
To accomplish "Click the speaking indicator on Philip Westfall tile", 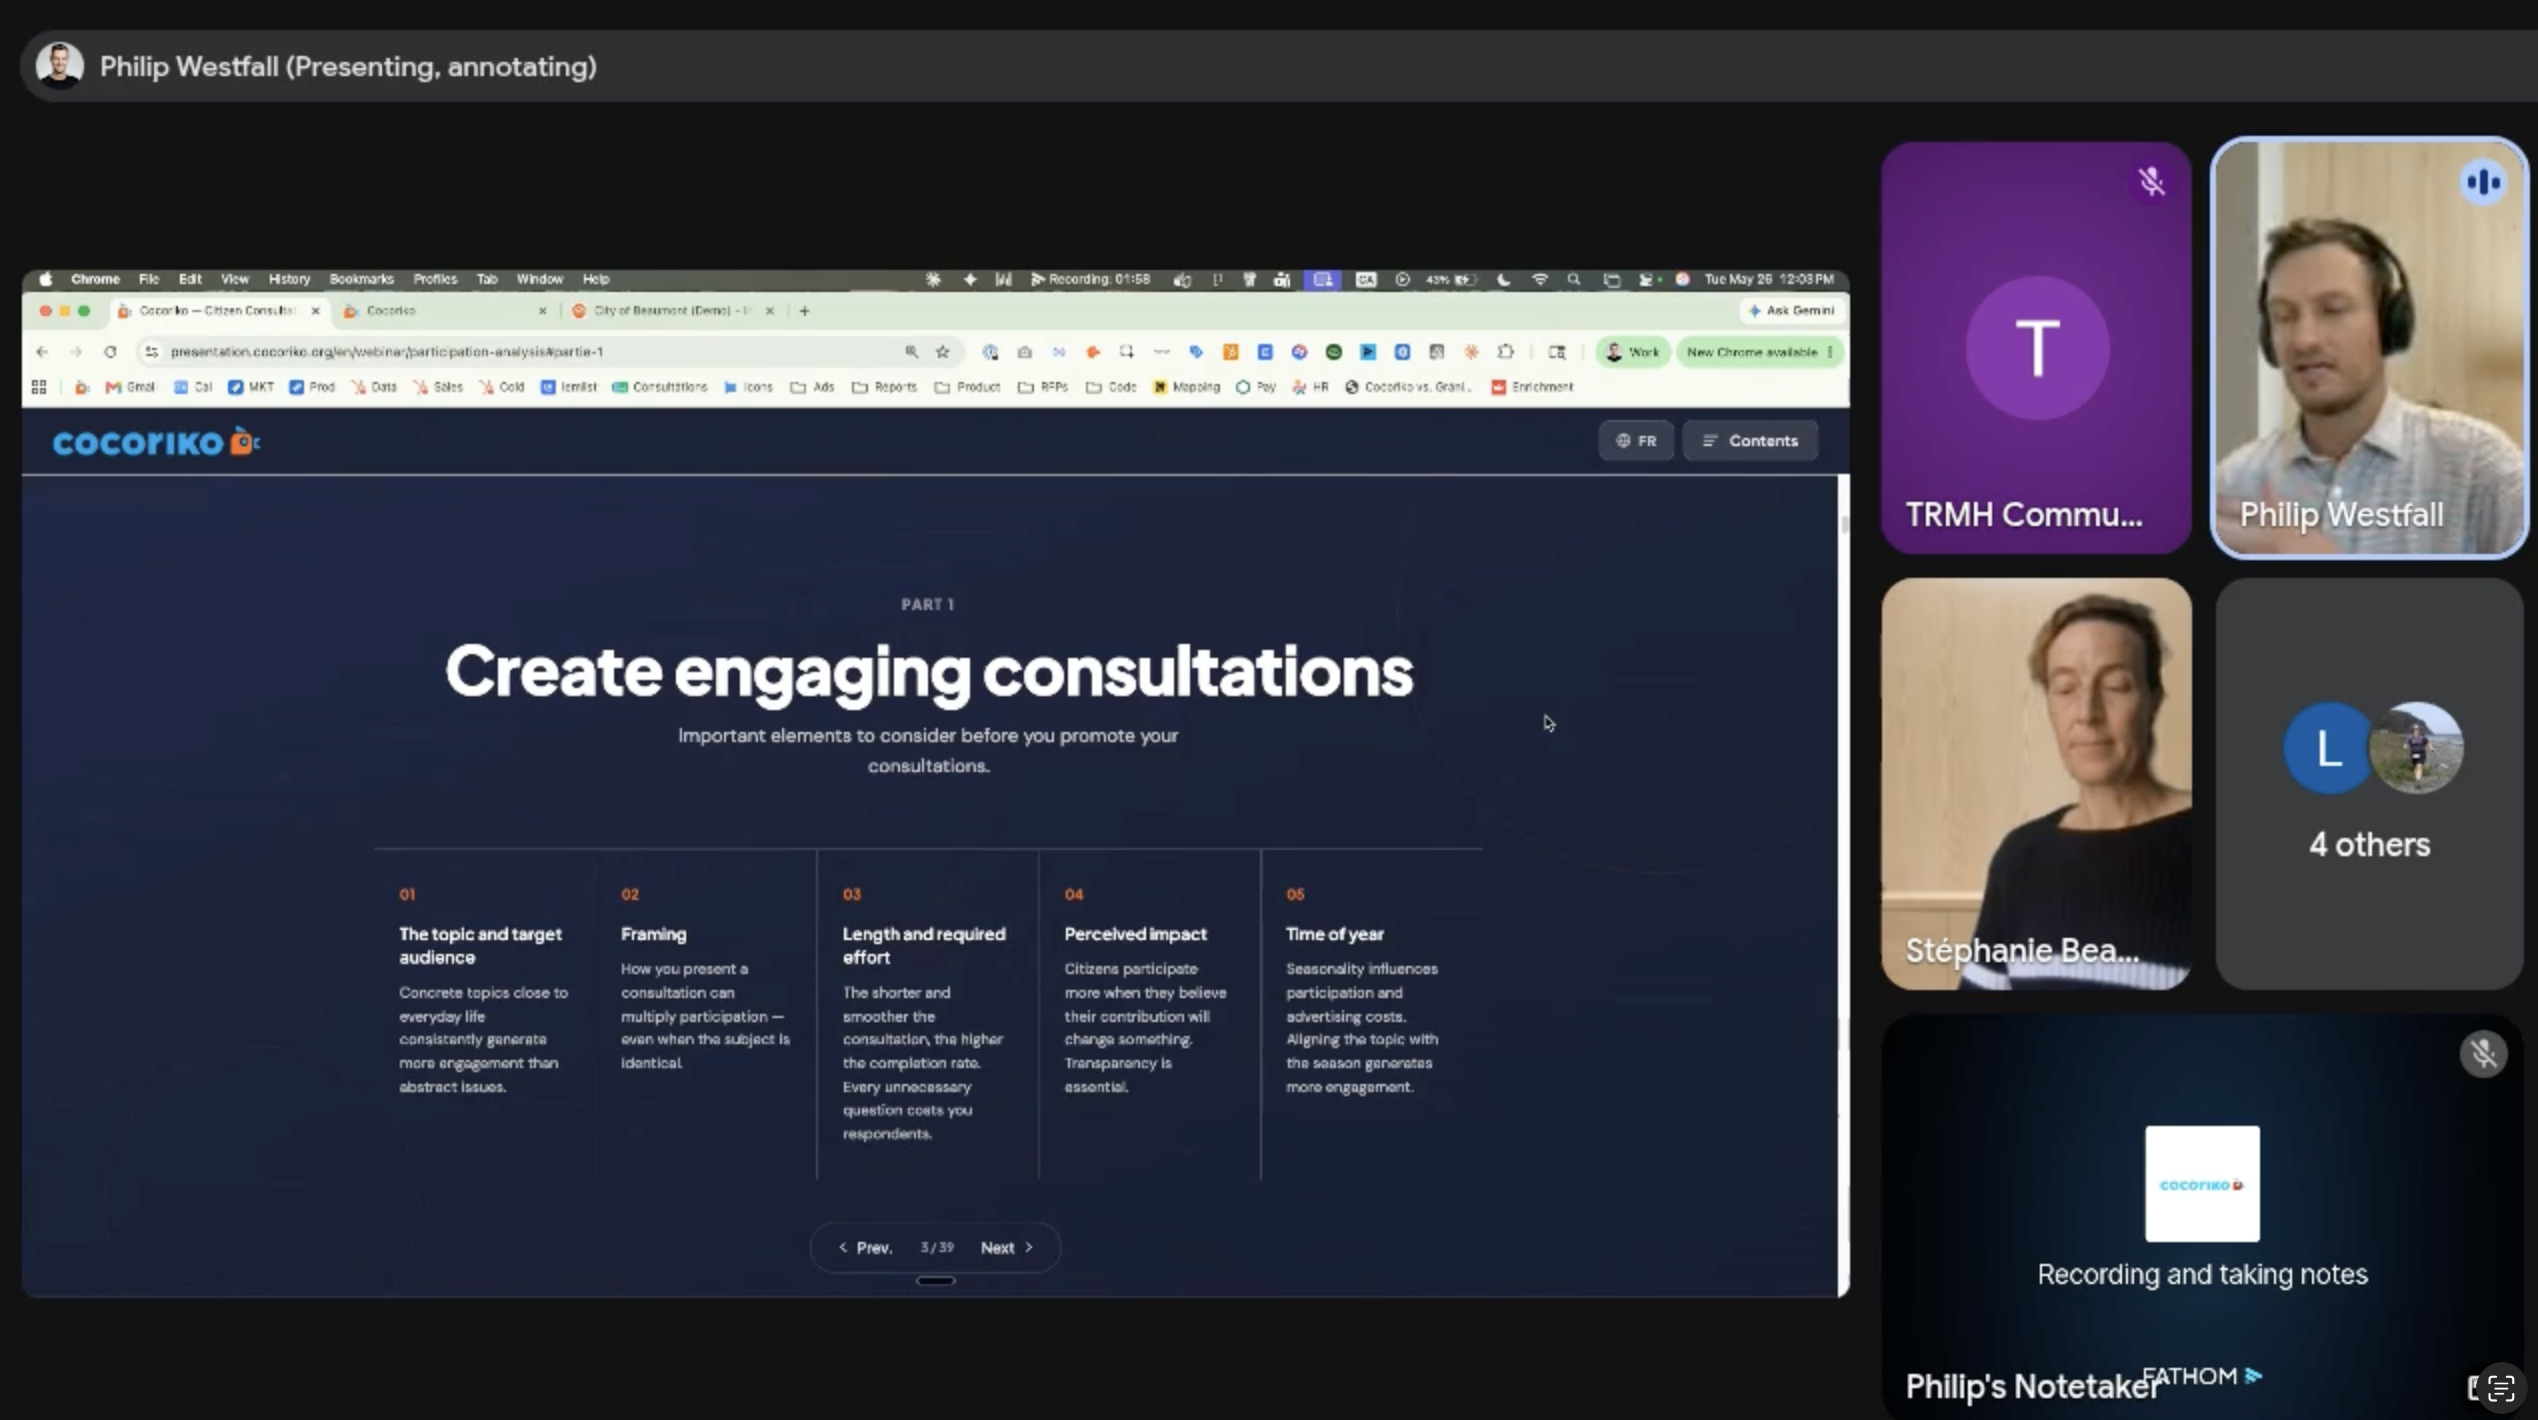I will pyautogui.click(x=2483, y=182).
